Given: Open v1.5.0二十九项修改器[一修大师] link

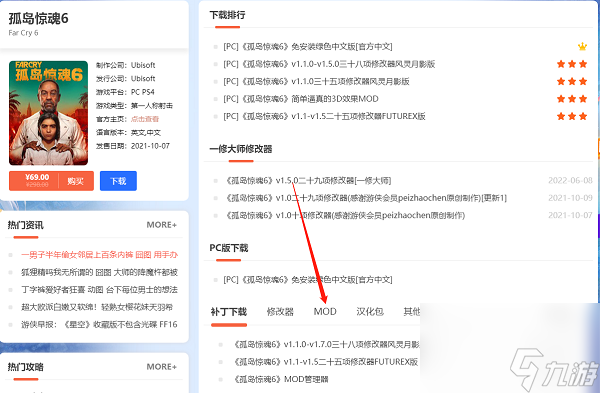Looking at the screenshot, I should [308, 180].
